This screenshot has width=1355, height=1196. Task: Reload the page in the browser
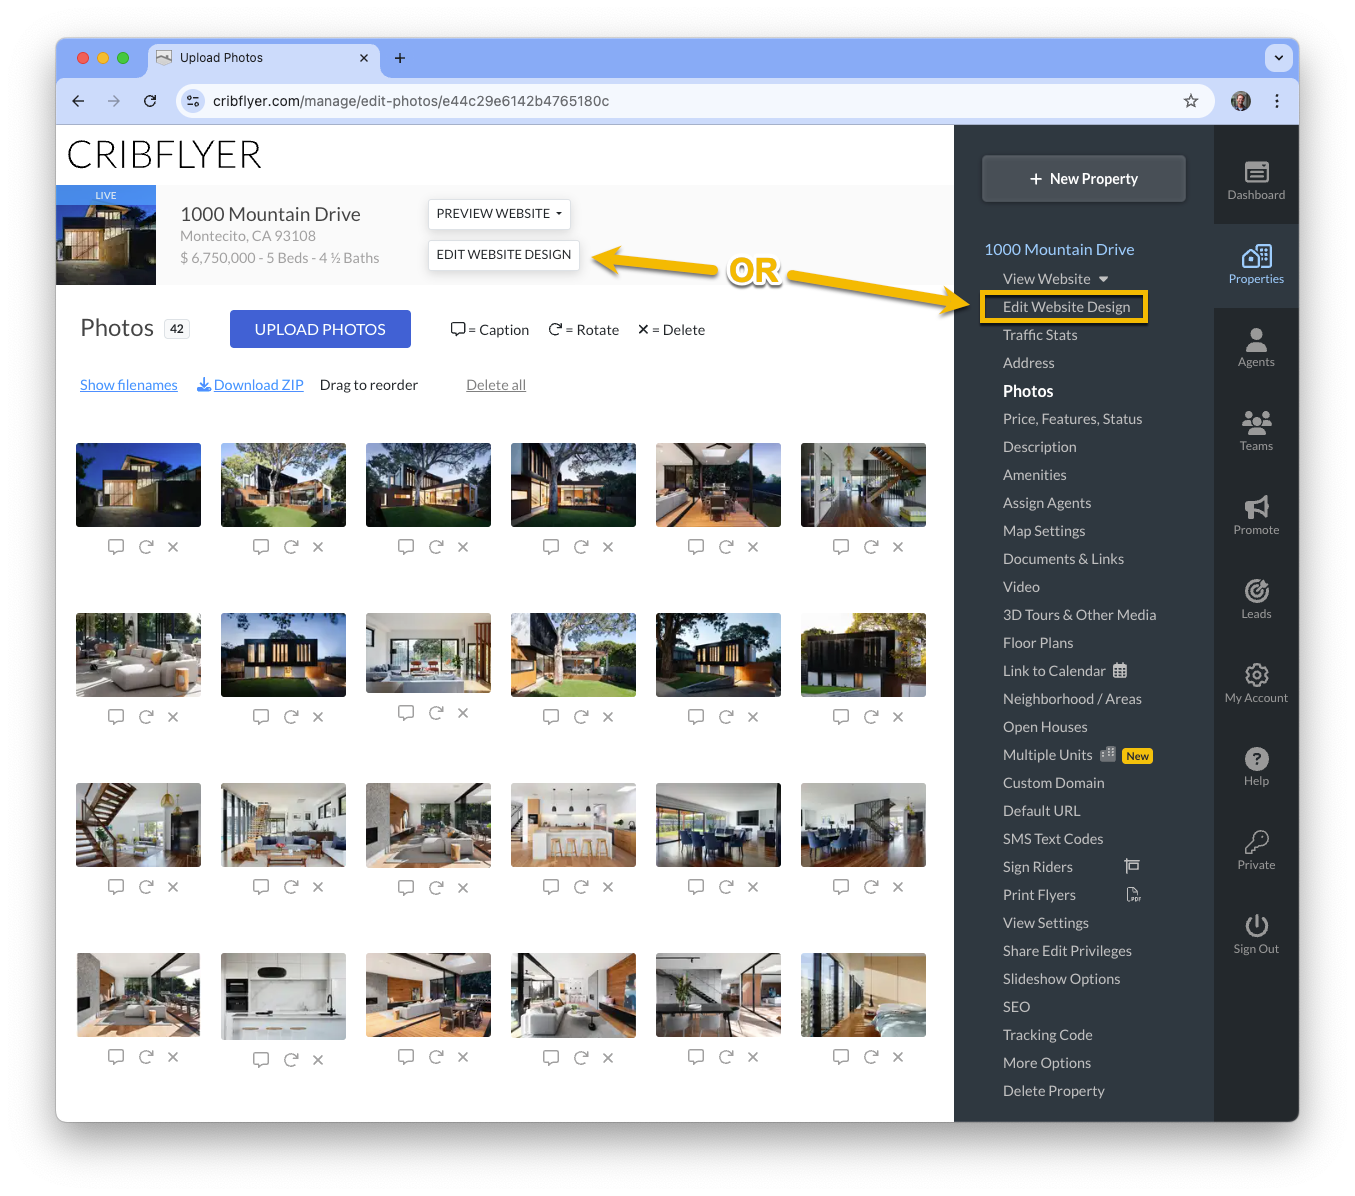pos(150,101)
